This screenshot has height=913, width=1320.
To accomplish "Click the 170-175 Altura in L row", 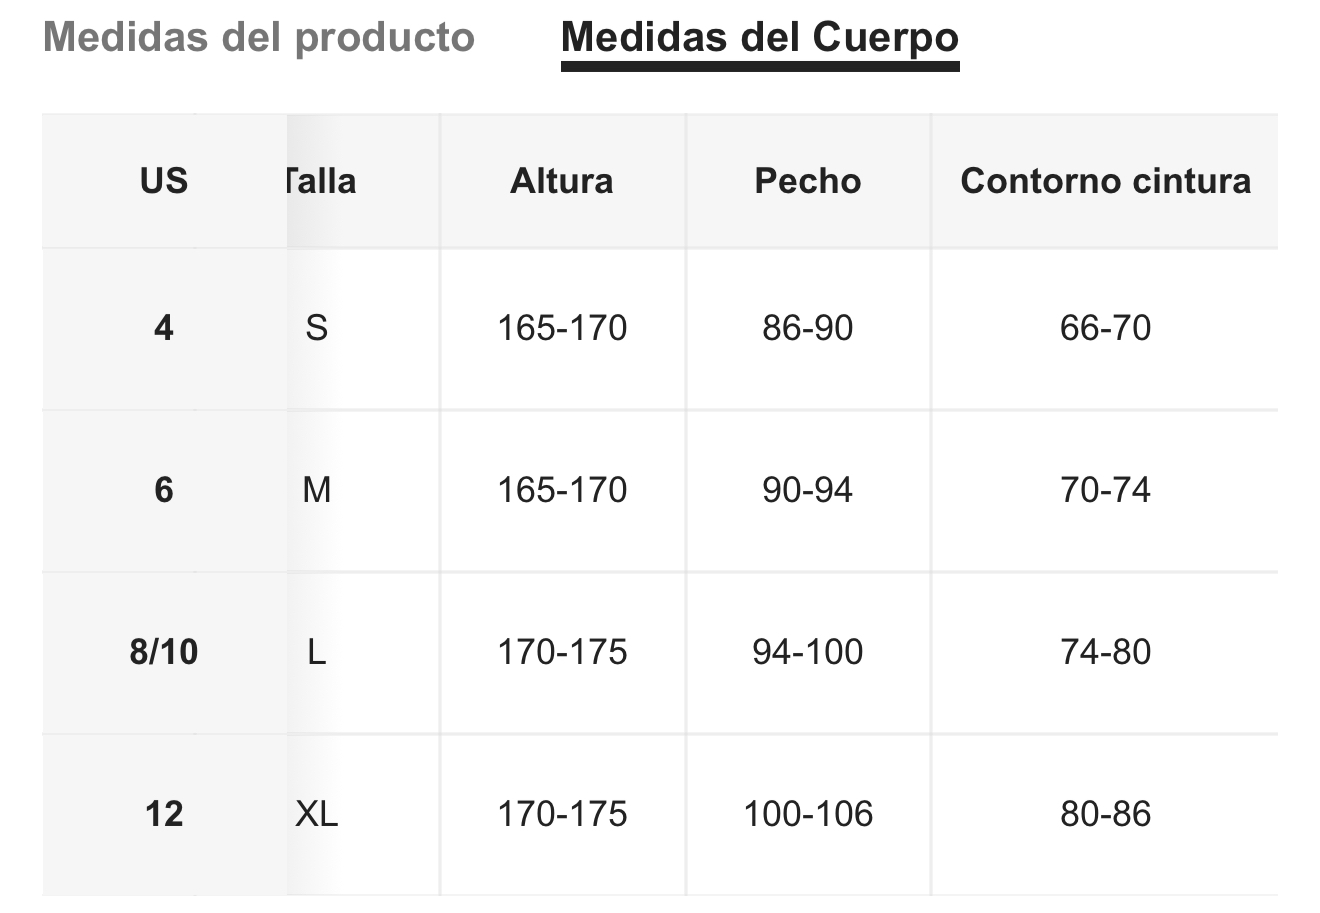I will 562,652.
